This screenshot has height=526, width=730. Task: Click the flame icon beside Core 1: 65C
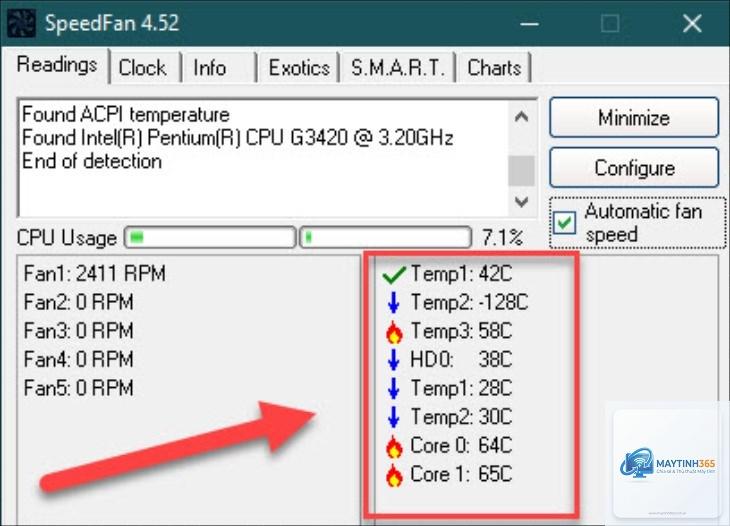point(394,475)
